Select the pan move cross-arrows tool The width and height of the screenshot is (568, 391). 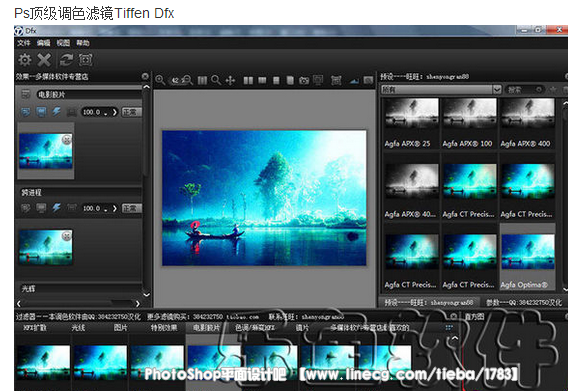click(x=230, y=80)
